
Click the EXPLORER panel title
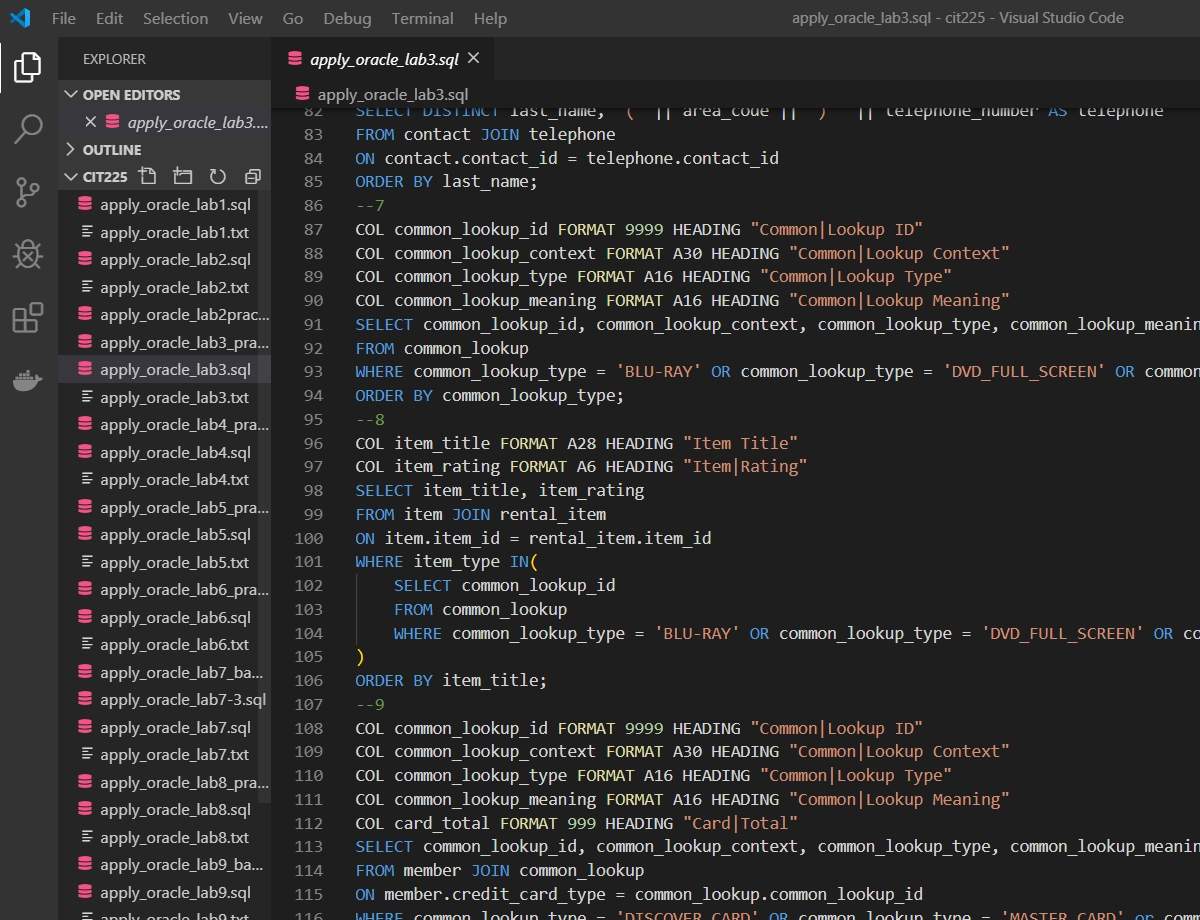pos(114,59)
